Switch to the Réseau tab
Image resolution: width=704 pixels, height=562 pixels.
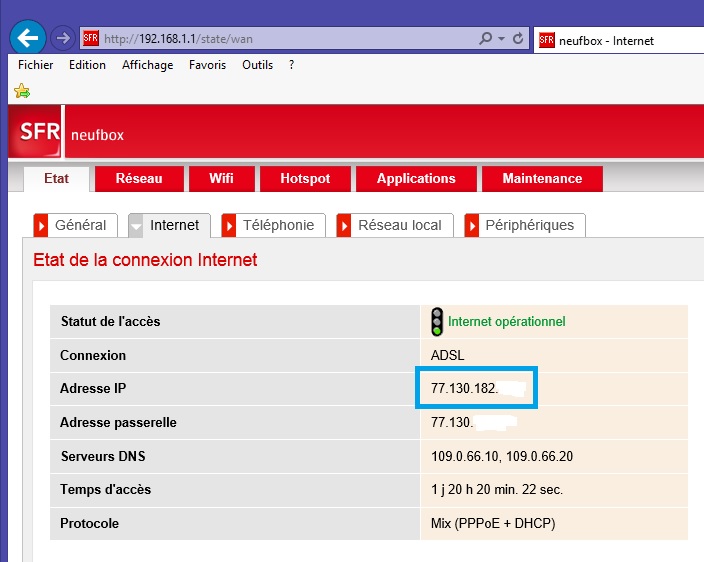pyautogui.click(x=139, y=179)
